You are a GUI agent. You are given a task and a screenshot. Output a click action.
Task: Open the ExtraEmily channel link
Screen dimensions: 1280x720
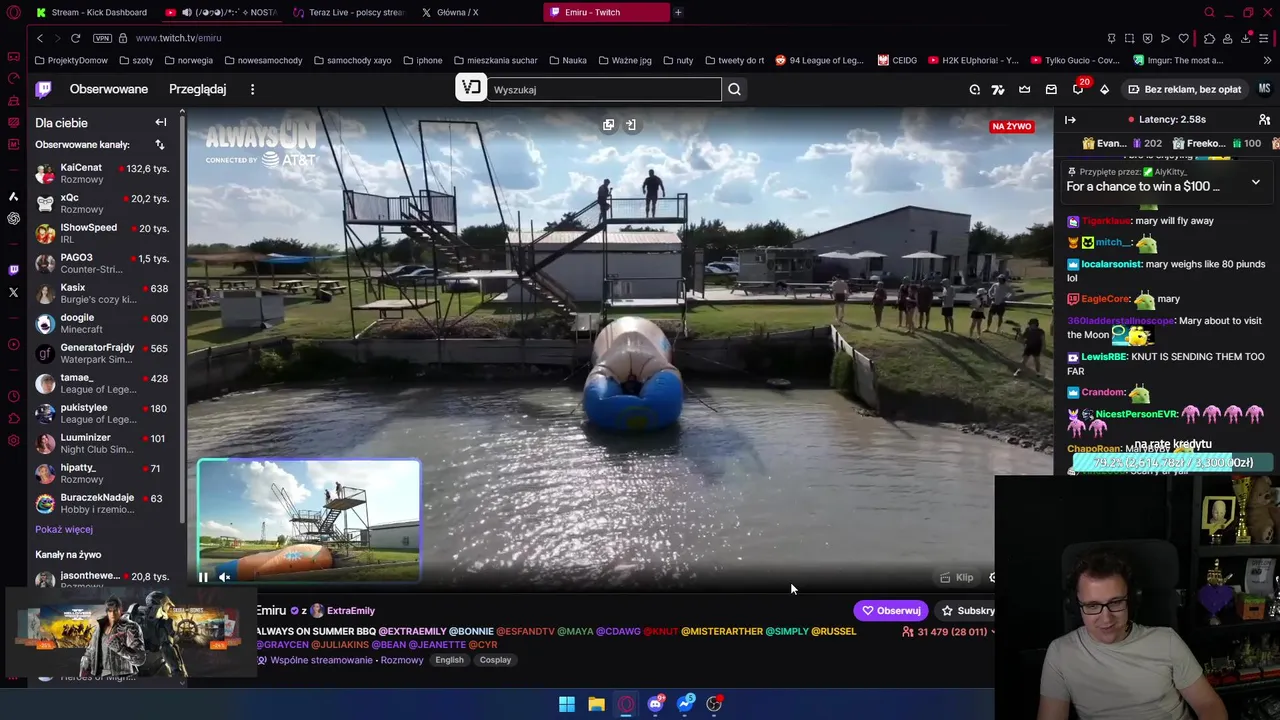click(x=350, y=611)
